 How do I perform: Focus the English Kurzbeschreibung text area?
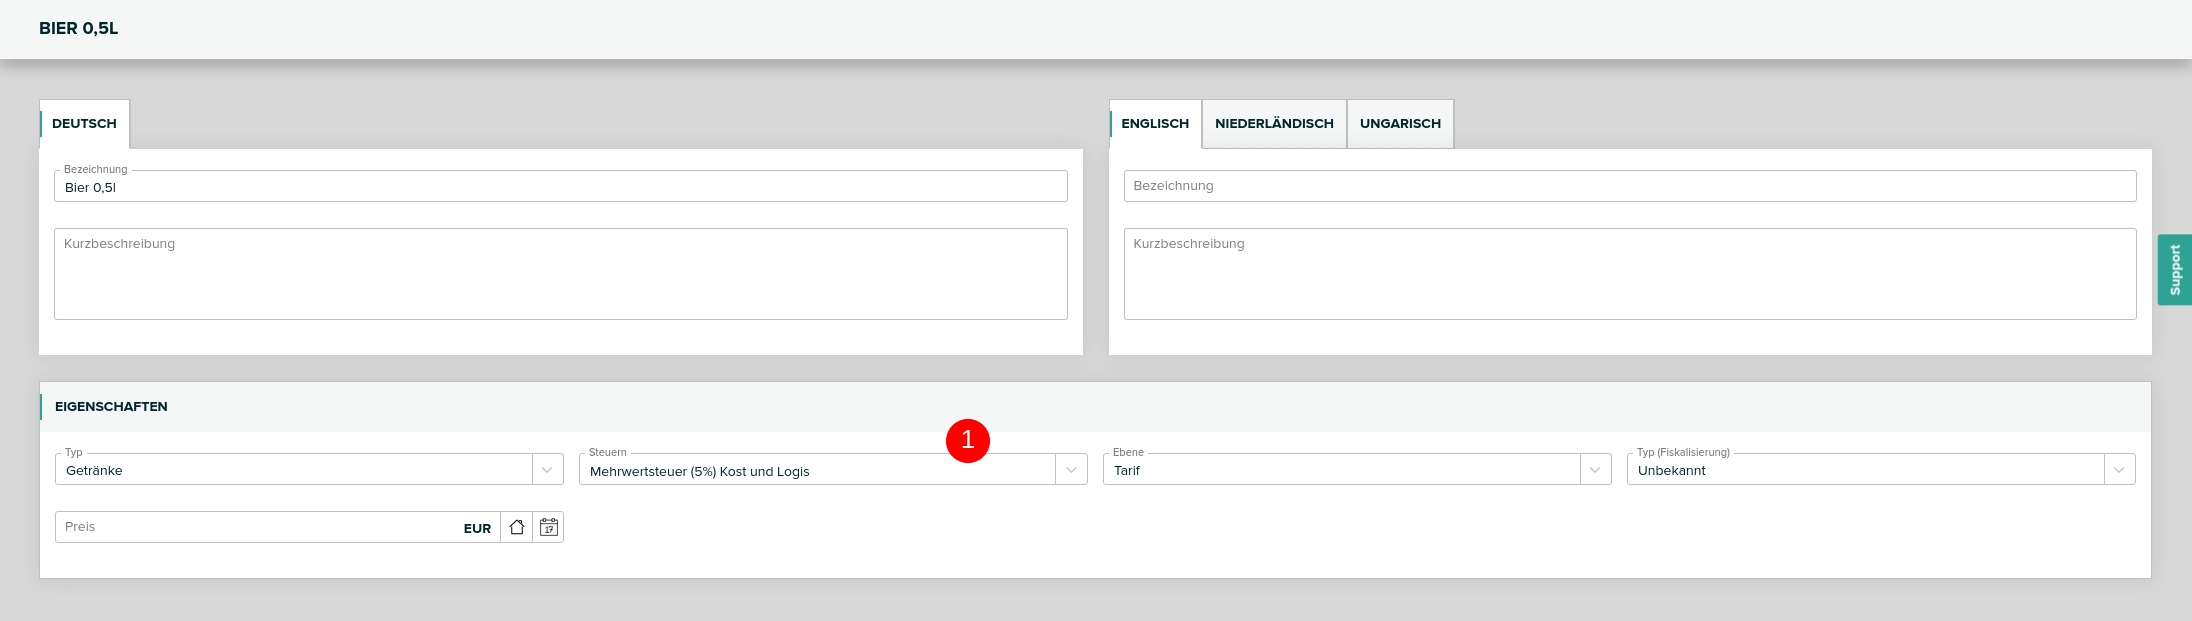[1629, 274]
